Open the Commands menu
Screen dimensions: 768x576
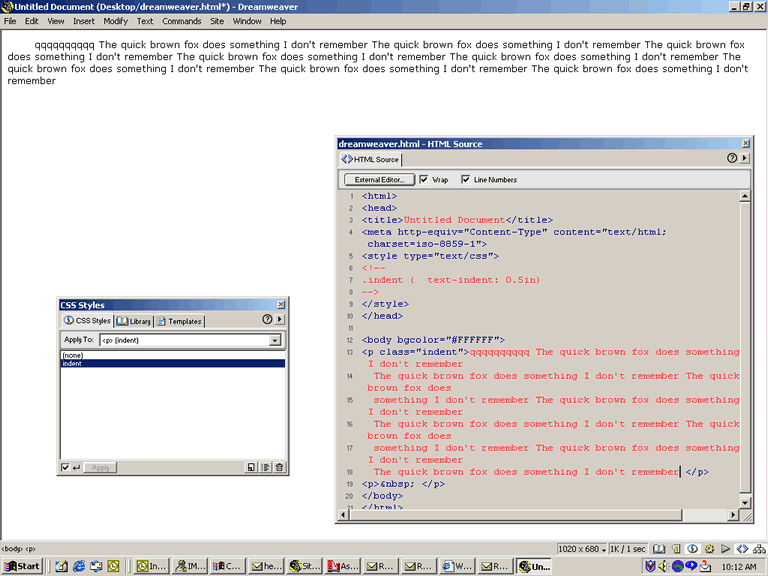182,21
